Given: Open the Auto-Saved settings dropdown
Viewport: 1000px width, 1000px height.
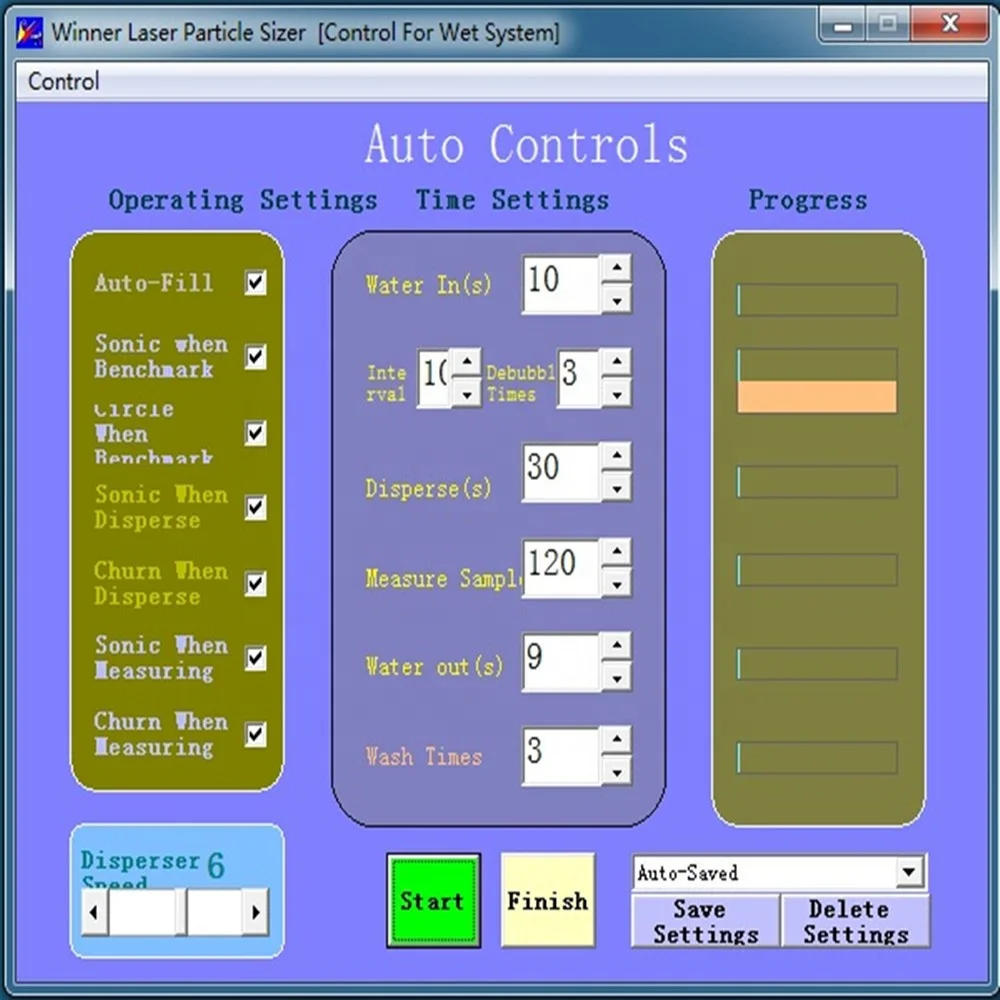Looking at the screenshot, I should click(909, 871).
